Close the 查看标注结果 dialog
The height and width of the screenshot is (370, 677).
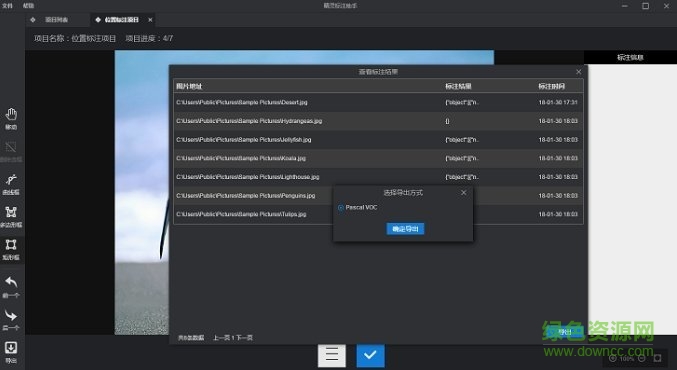(579, 72)
